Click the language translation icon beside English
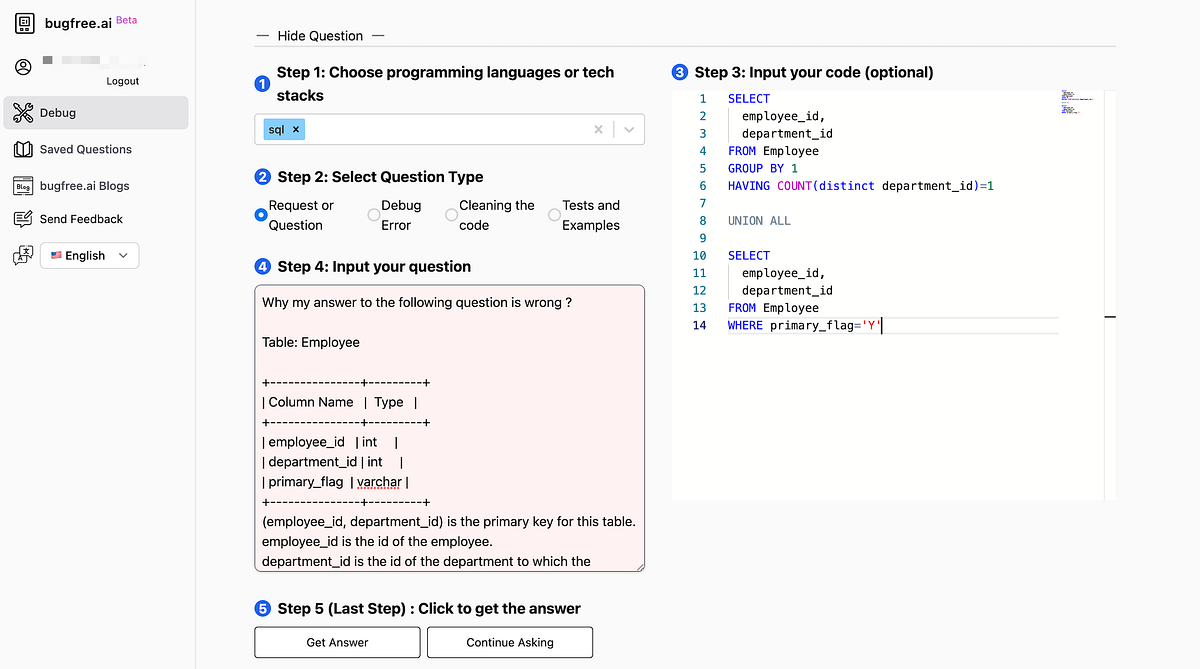 (25, 254)
